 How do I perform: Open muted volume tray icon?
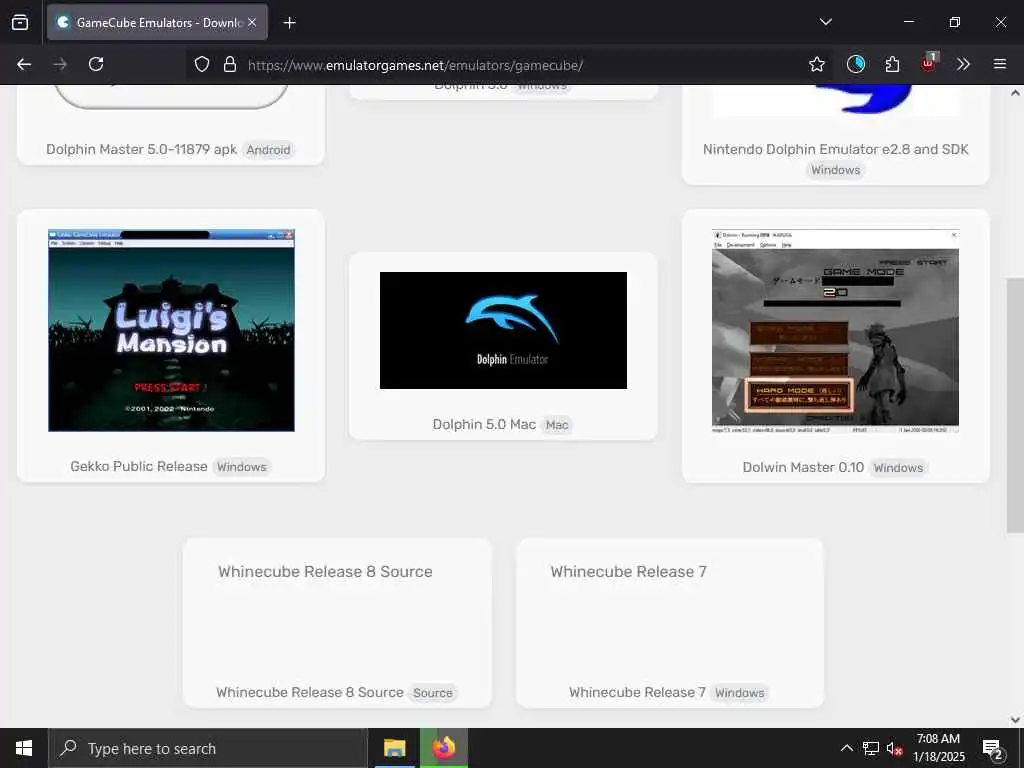coord(894,748)
